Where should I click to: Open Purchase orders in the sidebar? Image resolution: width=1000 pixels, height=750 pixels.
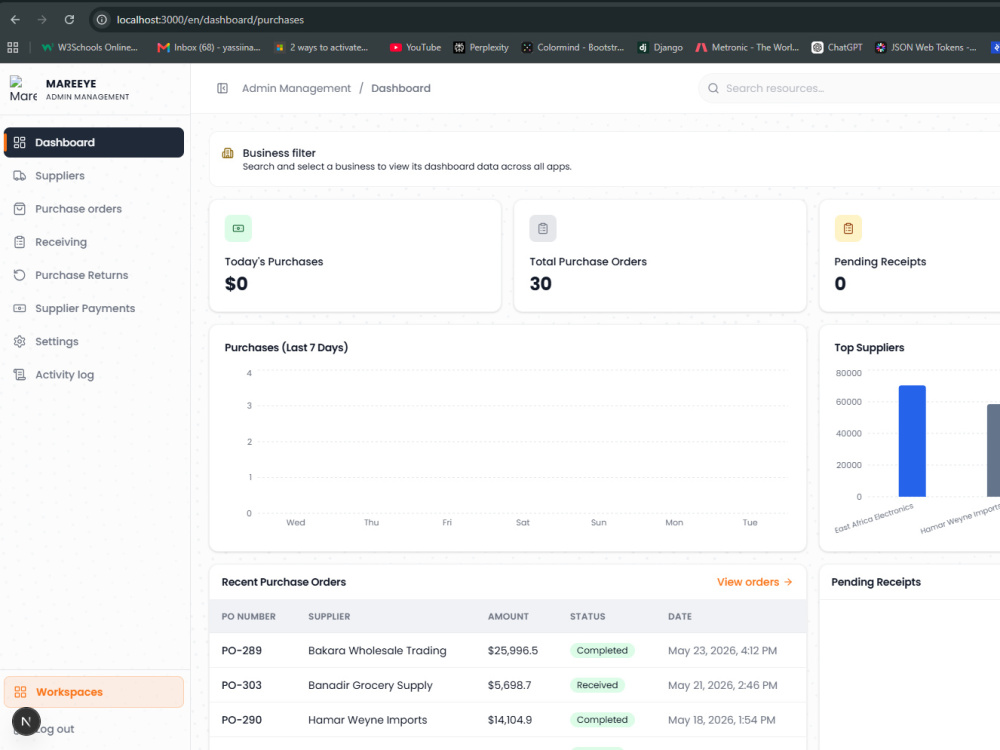tap(94, 209)
